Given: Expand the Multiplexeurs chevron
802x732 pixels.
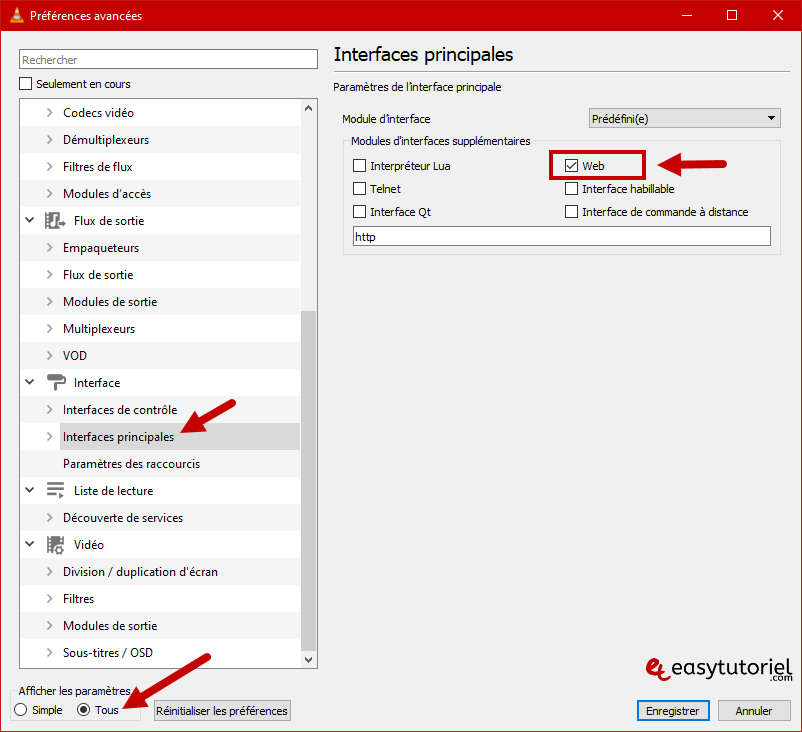Looking at the screenshot, I should tap(50, 328).
